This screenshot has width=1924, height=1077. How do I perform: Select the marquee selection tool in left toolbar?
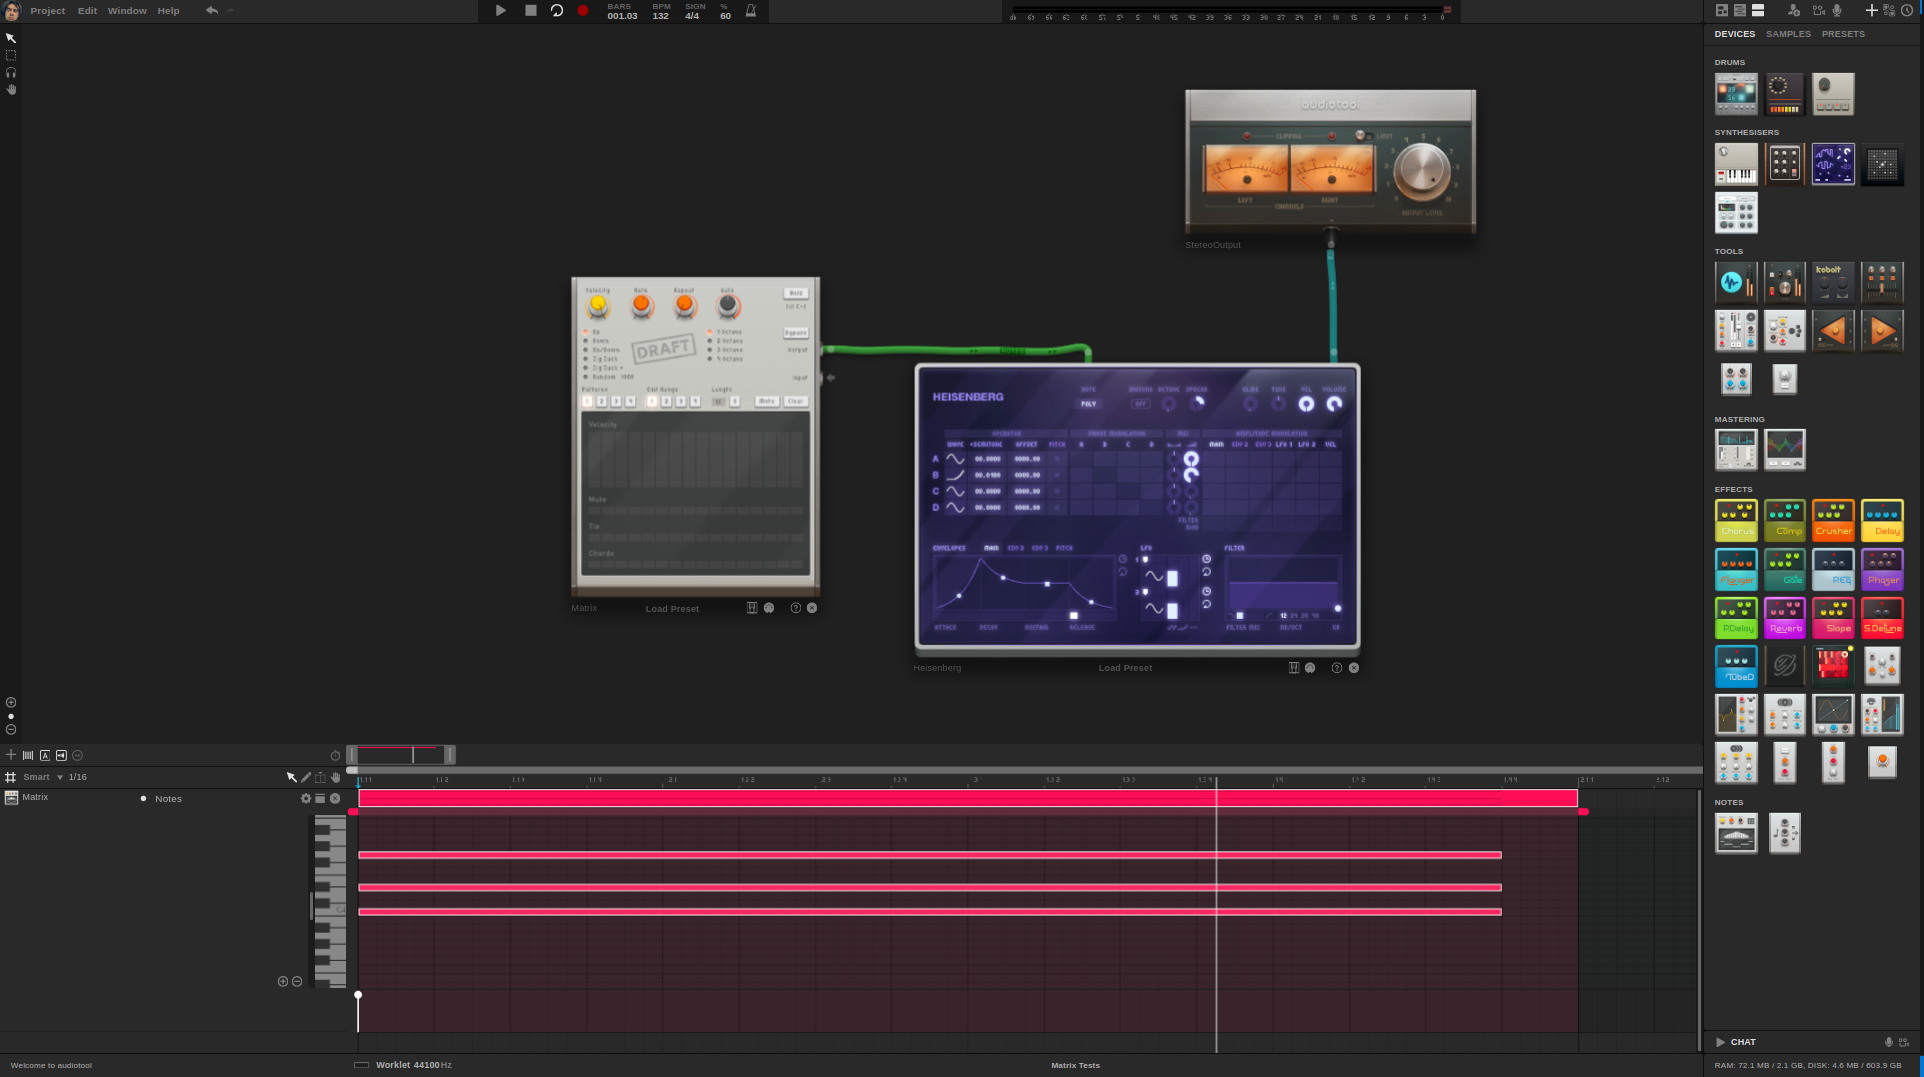click(x=11, y=55)
